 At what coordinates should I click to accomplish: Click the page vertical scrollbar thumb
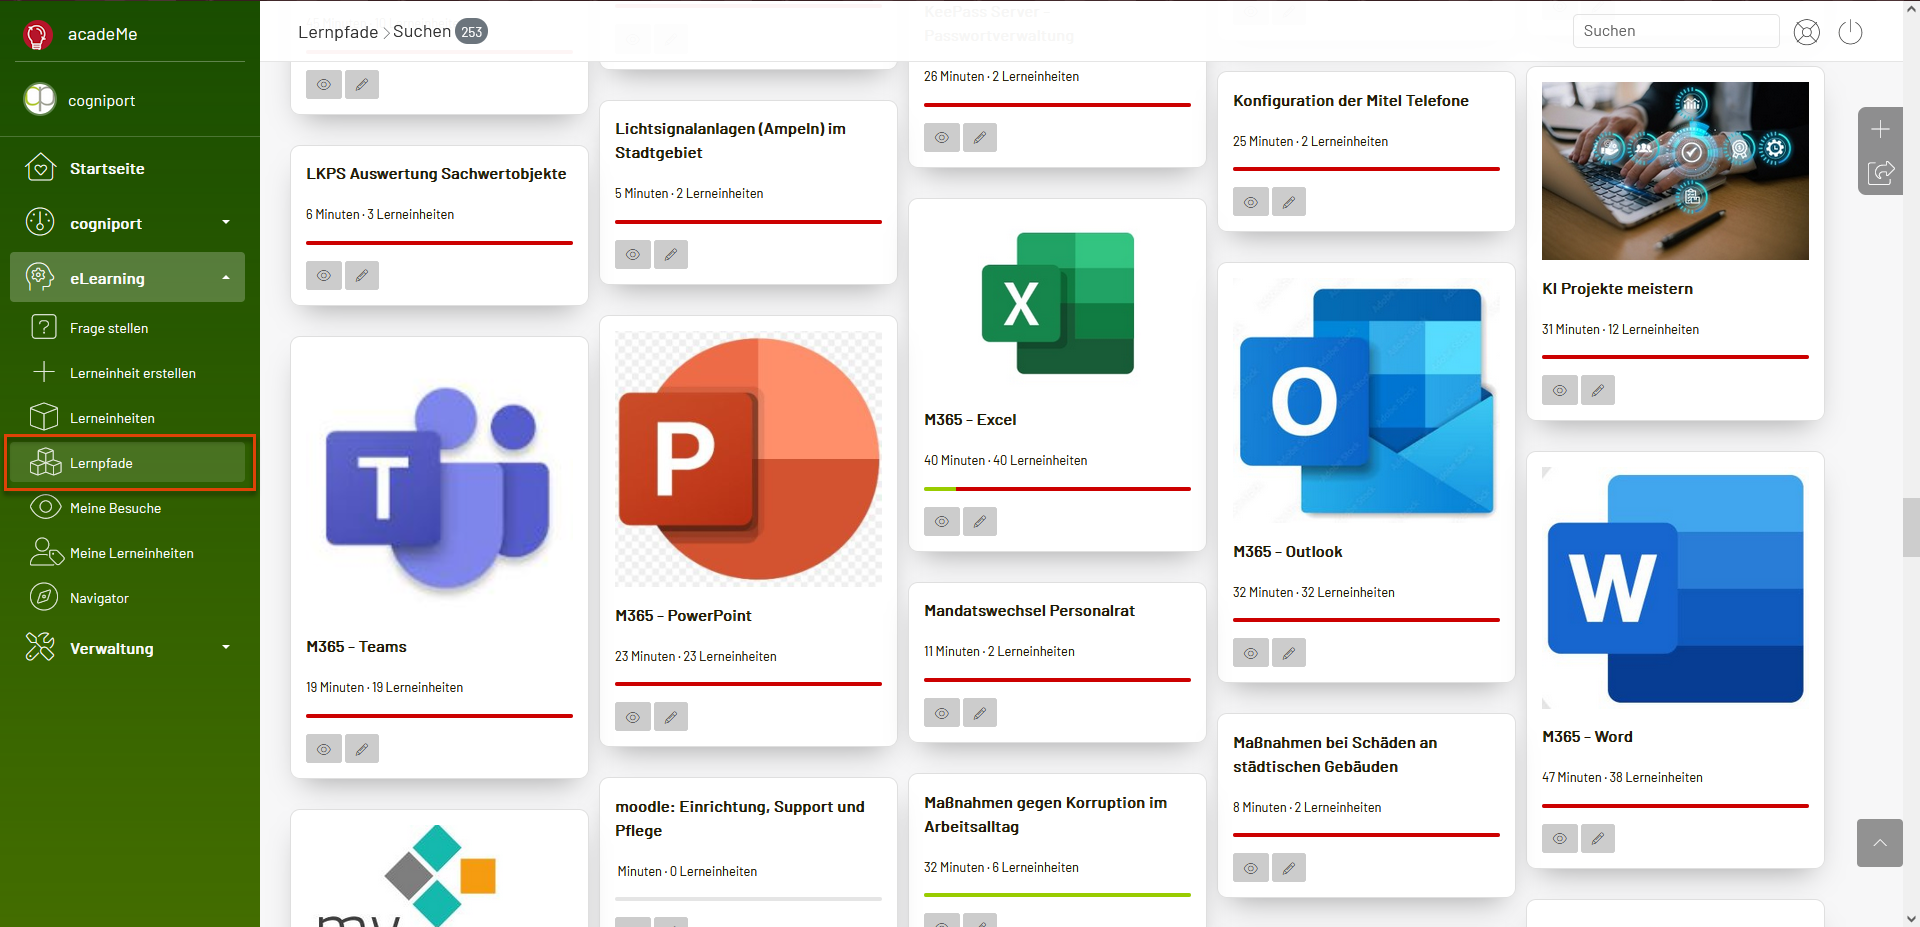click(x=1911, y=526)
